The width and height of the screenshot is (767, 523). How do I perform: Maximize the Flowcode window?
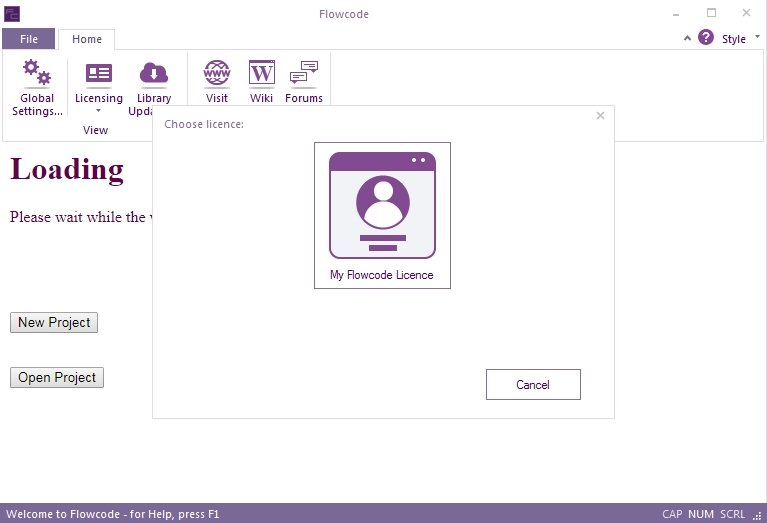711,13
